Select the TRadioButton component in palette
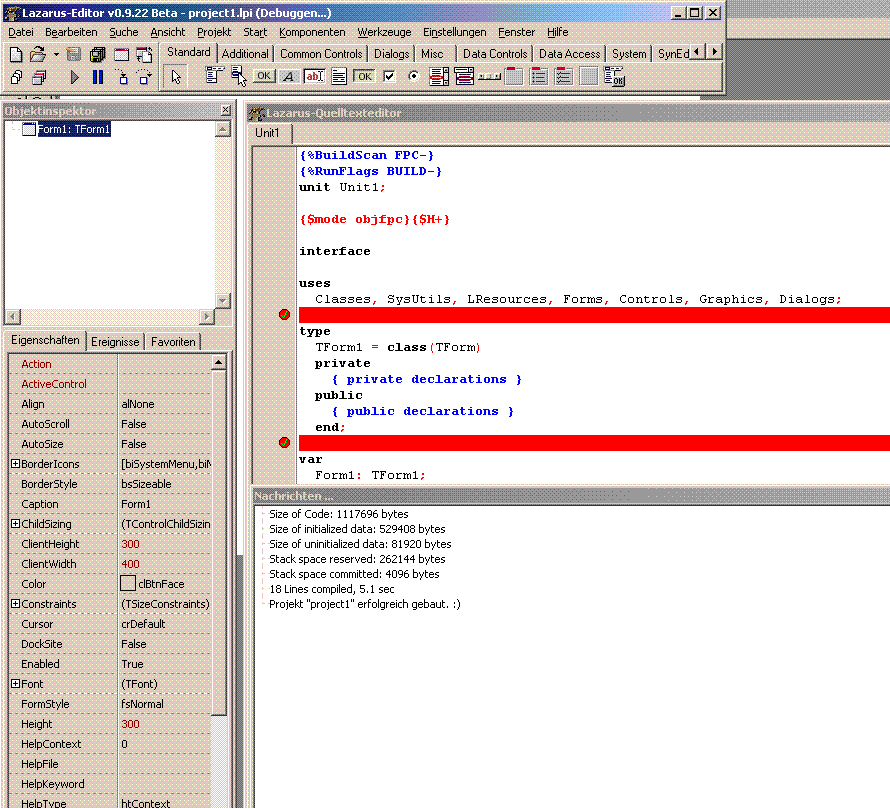Viewport: 890px width, 808px height. coord(414,76)
